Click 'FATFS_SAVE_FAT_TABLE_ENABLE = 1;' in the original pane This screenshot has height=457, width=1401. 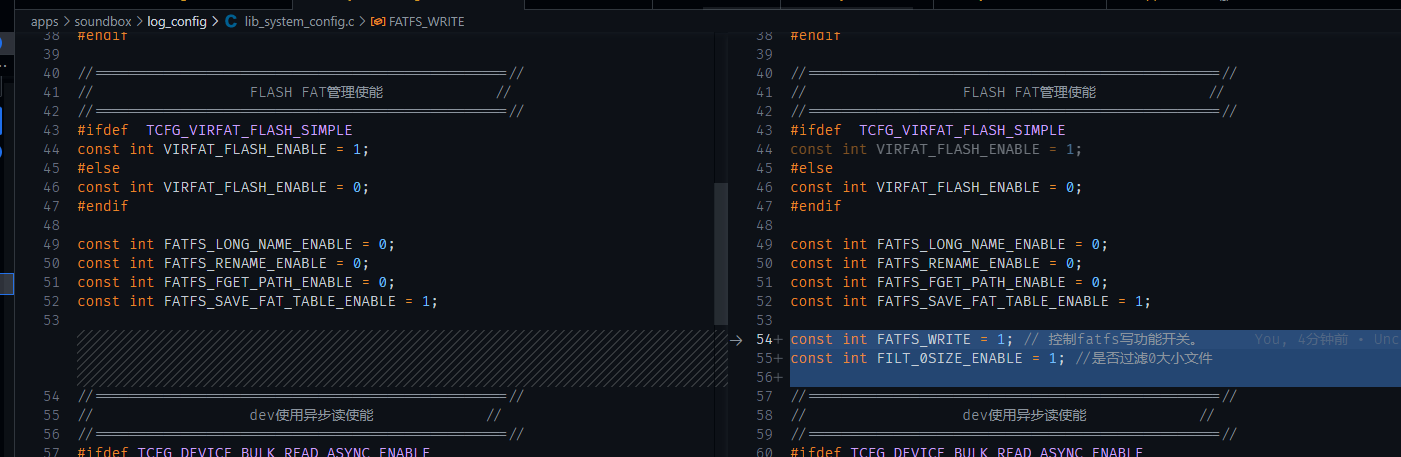point(301,301)
